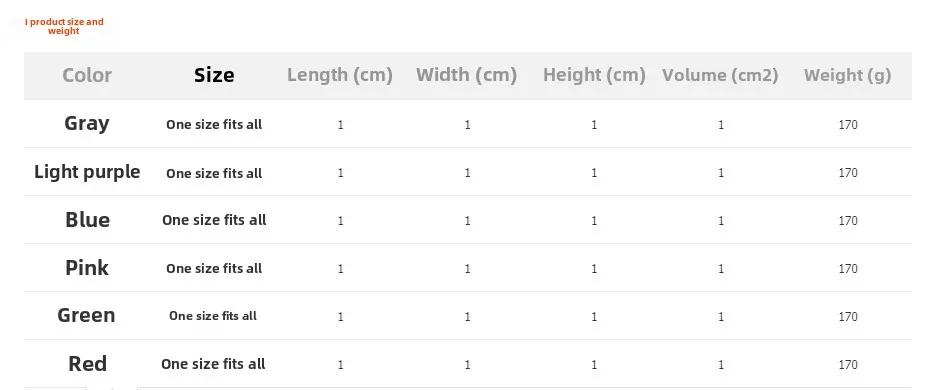Click the Green color row label
The image size is (948, 390).
coord(86,316)
